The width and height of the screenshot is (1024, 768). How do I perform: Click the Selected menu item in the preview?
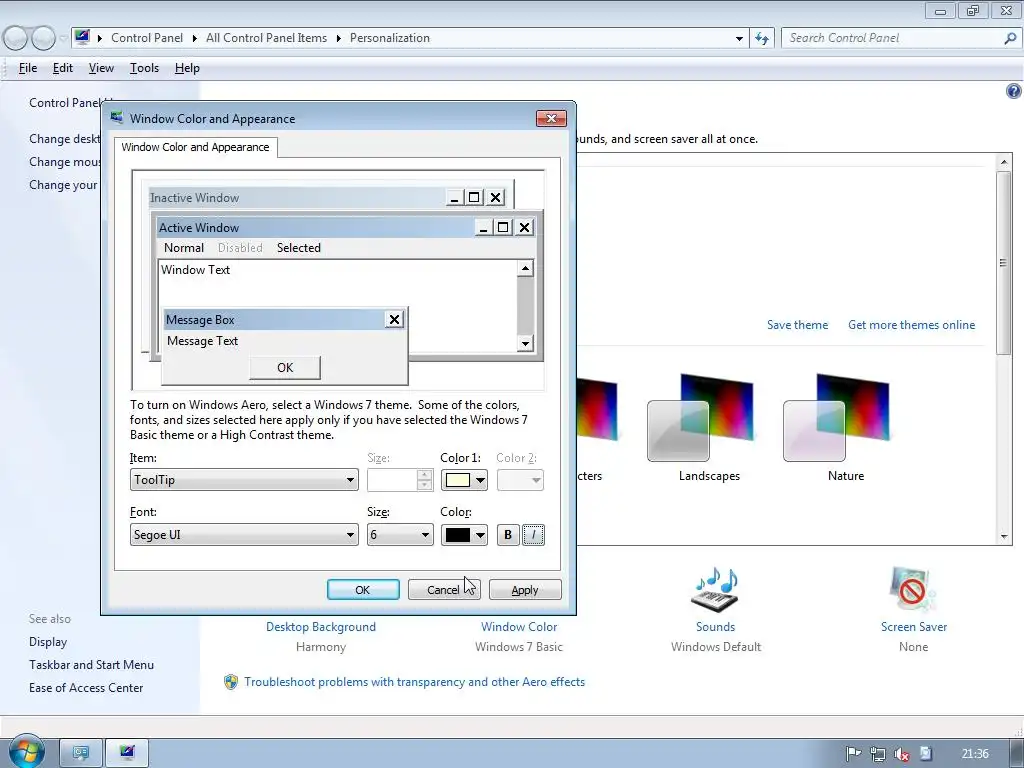tap(299, 248)
